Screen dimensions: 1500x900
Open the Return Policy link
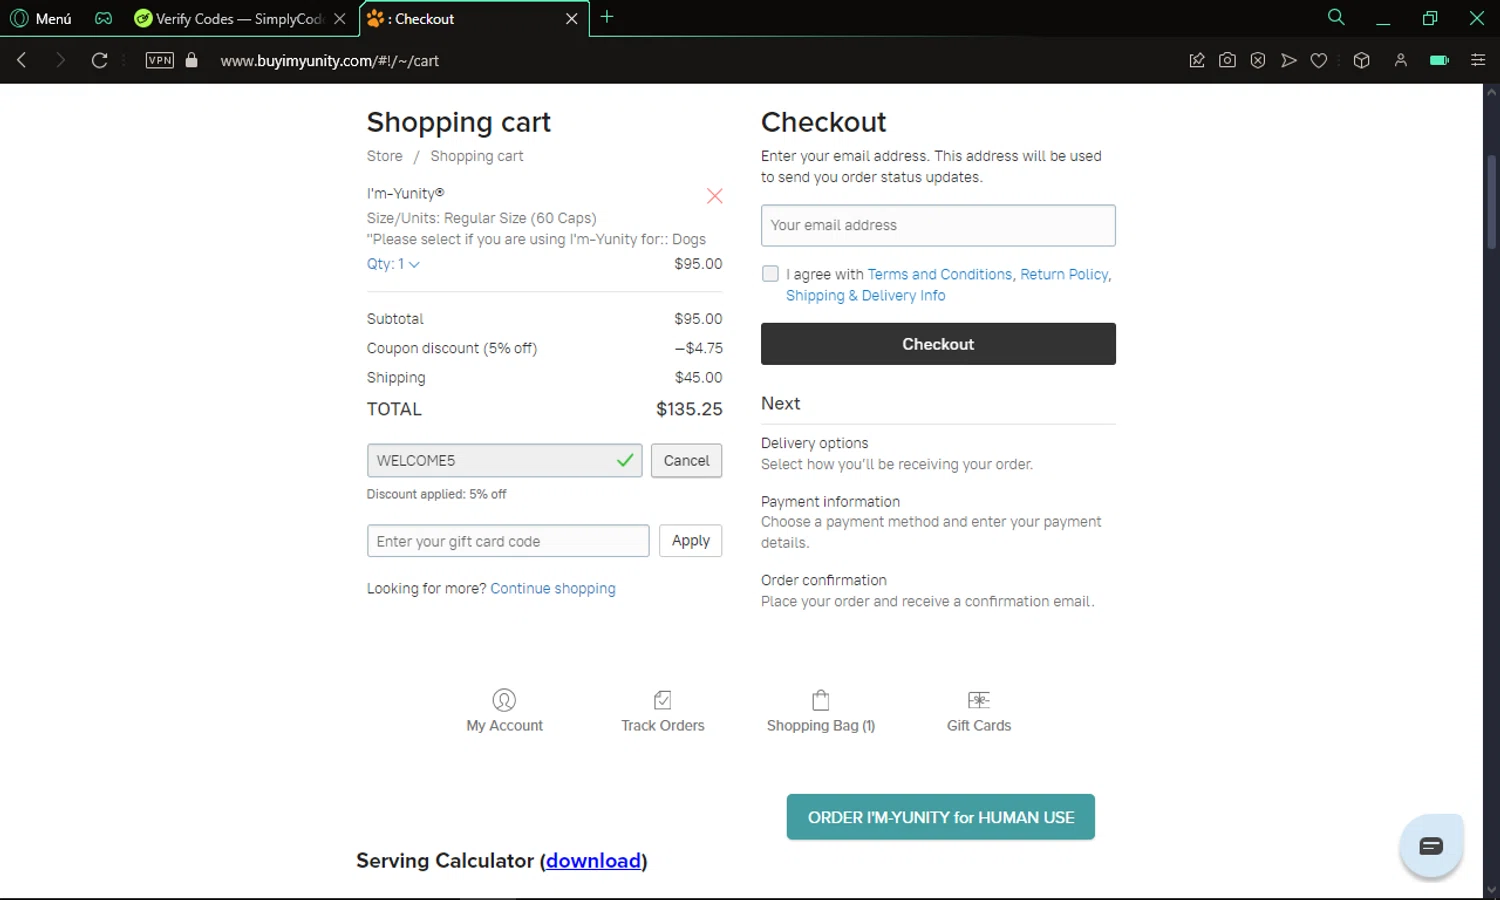tap(1064, 274)
